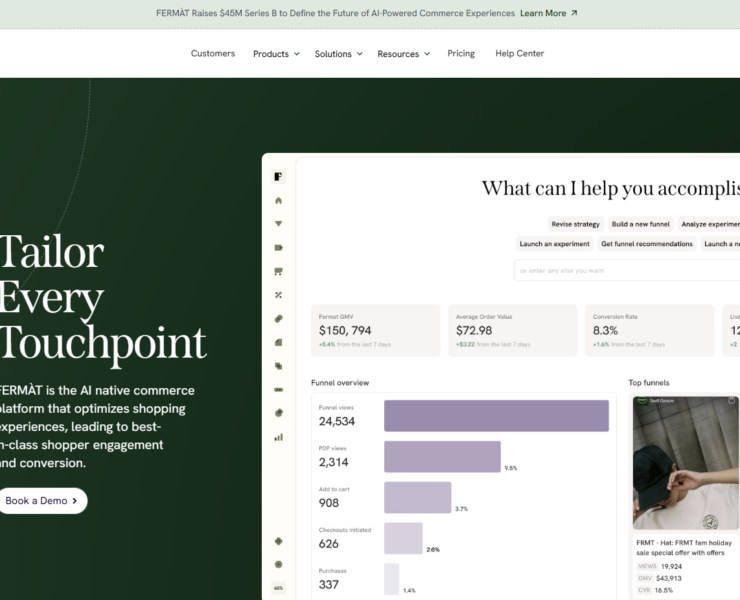Click the VIEWS 19,924 stat

pos(660,566)
